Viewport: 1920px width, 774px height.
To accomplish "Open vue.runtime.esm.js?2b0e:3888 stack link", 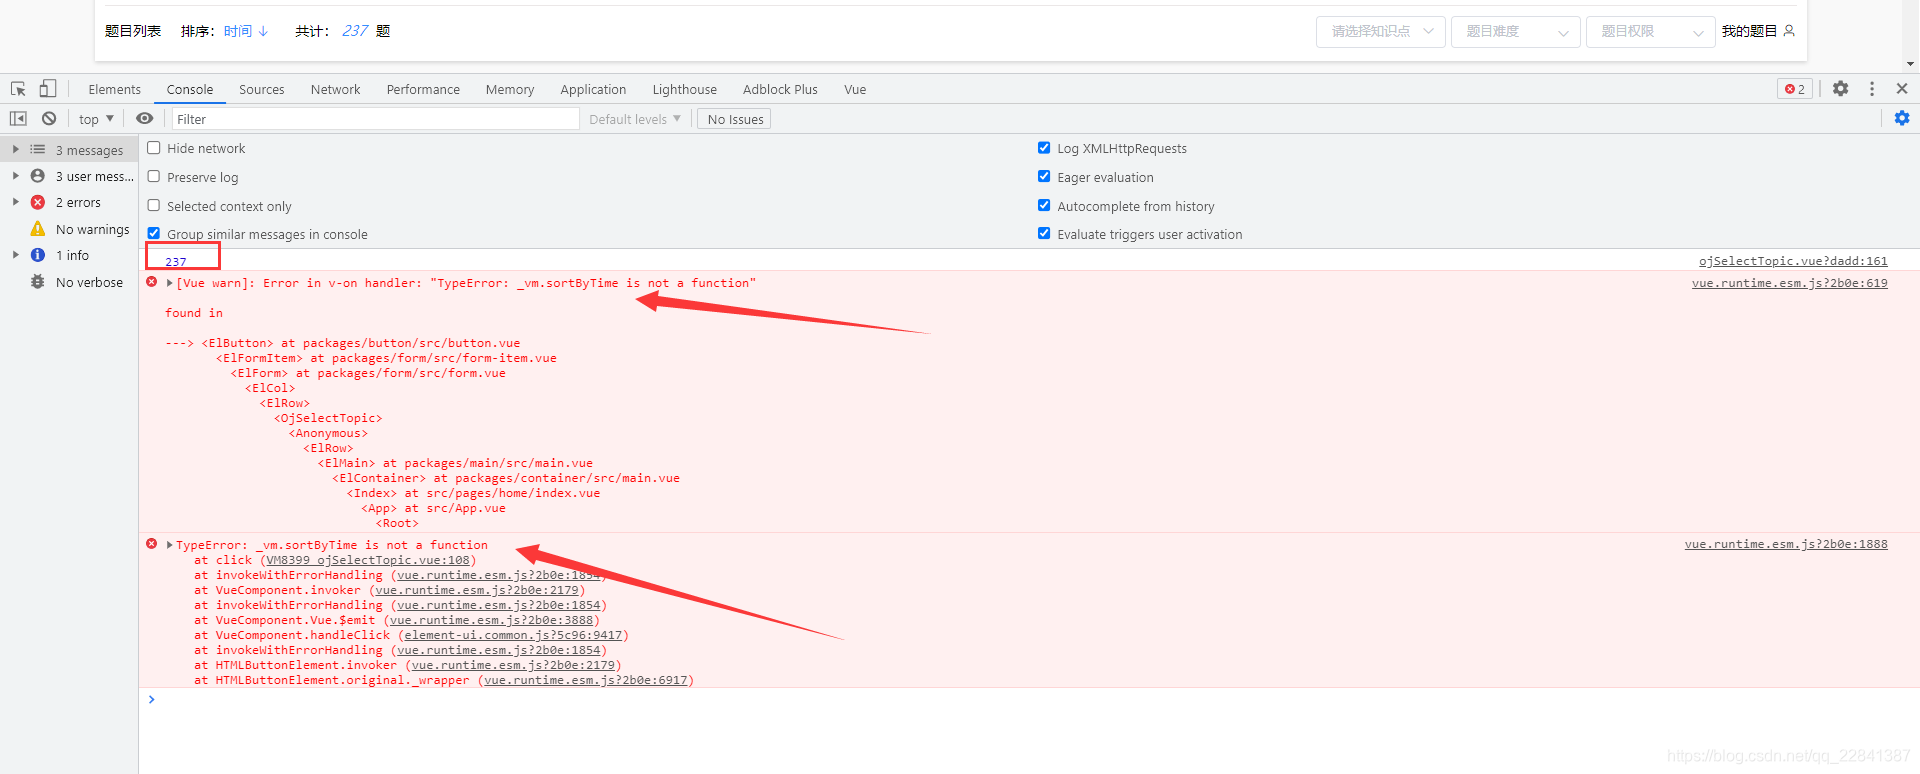I will click(492, 620).
